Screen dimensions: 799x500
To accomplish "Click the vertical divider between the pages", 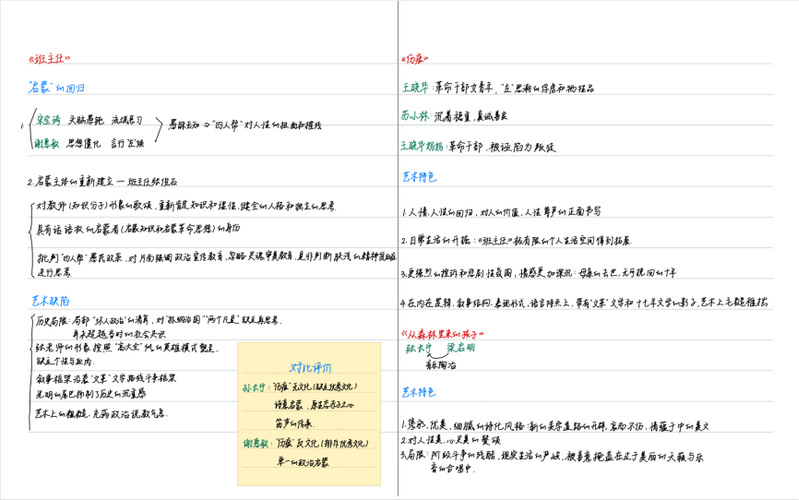I will point(397,250).
